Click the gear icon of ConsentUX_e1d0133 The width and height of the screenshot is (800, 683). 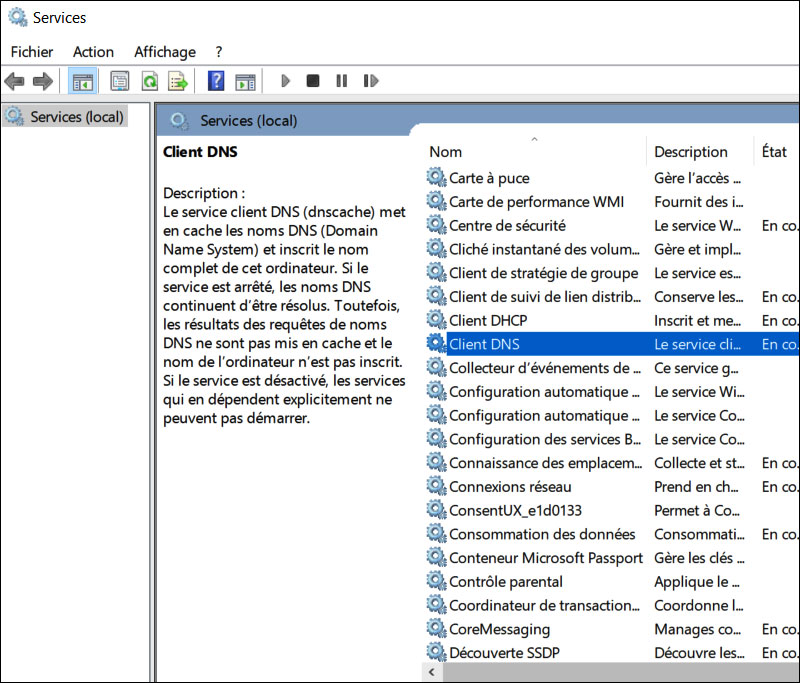click(436, 510)
